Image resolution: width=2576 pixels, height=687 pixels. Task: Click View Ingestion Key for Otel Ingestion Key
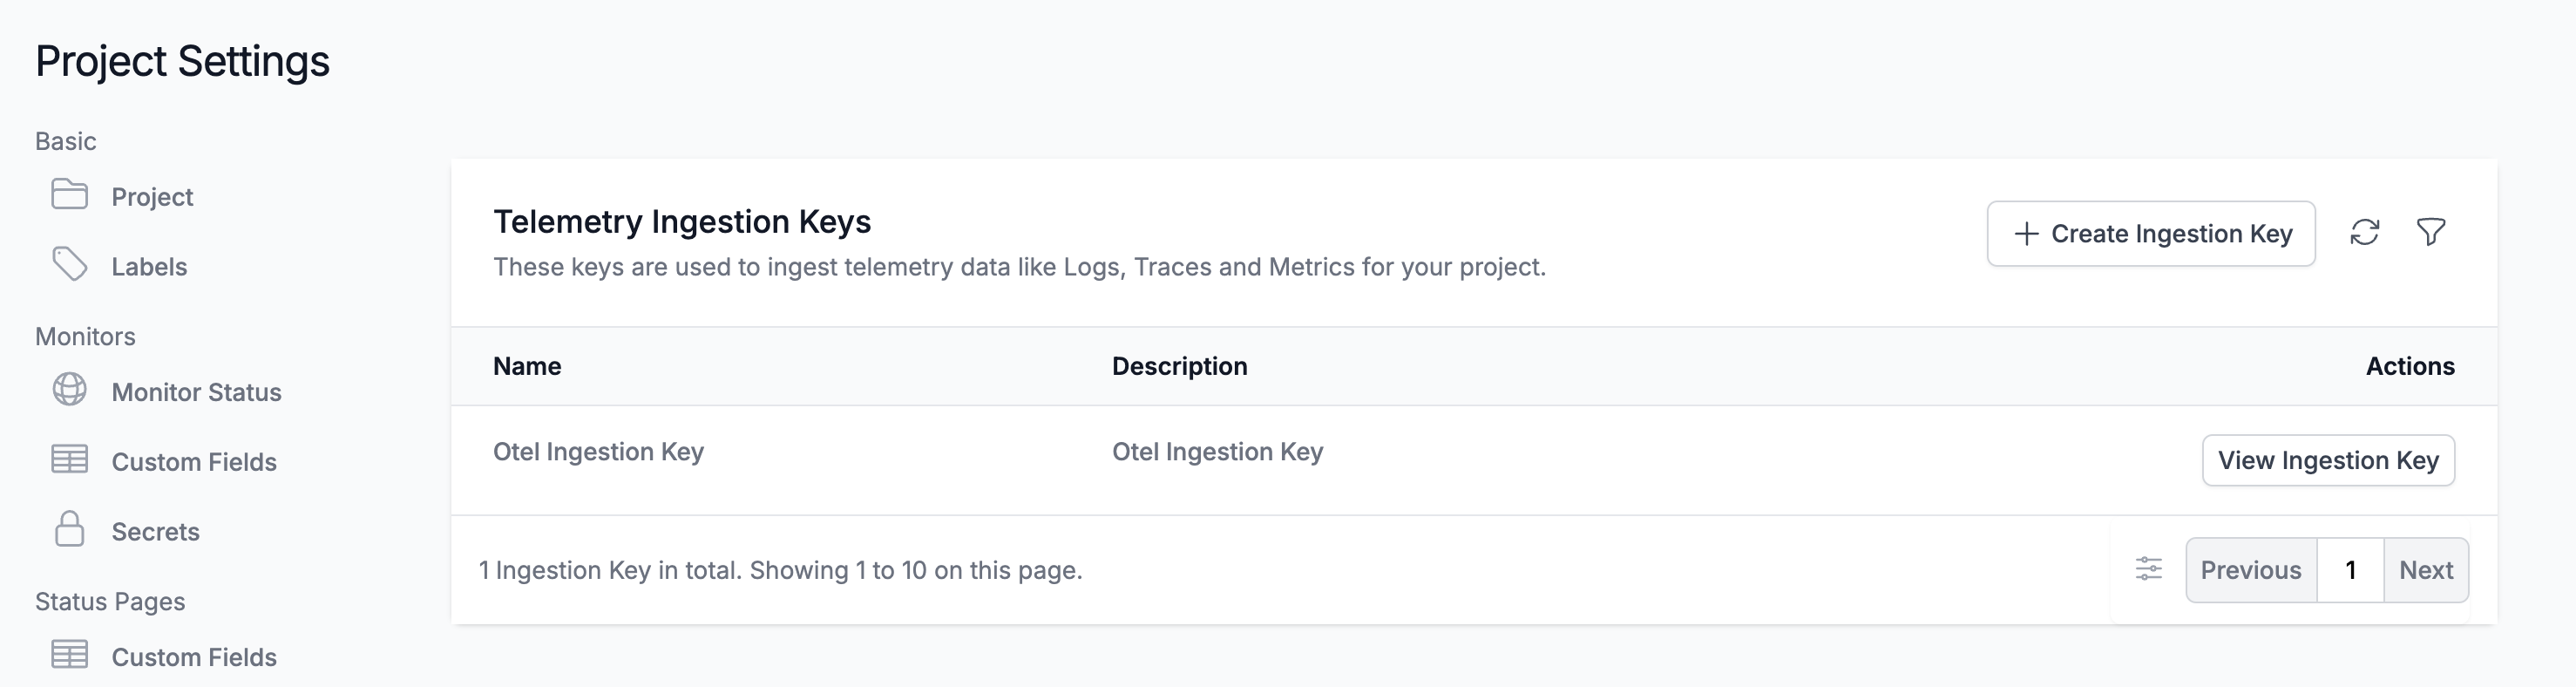pos(2328,460)
